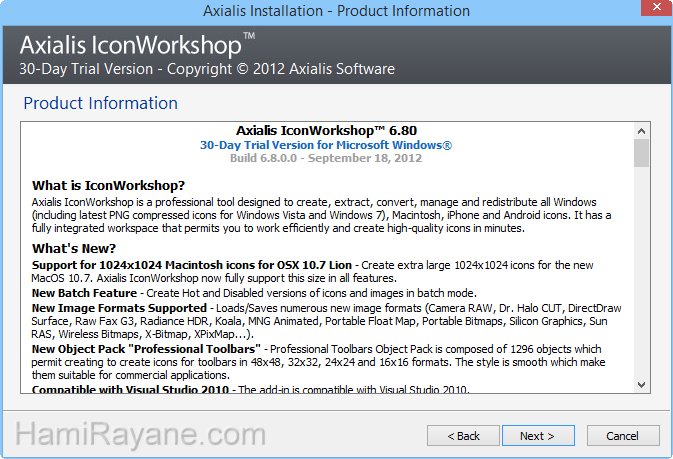Click the vertical scrollbar thumb
Image resolution: width=673 pixels, height=459 pixels.
pos(641,153)
